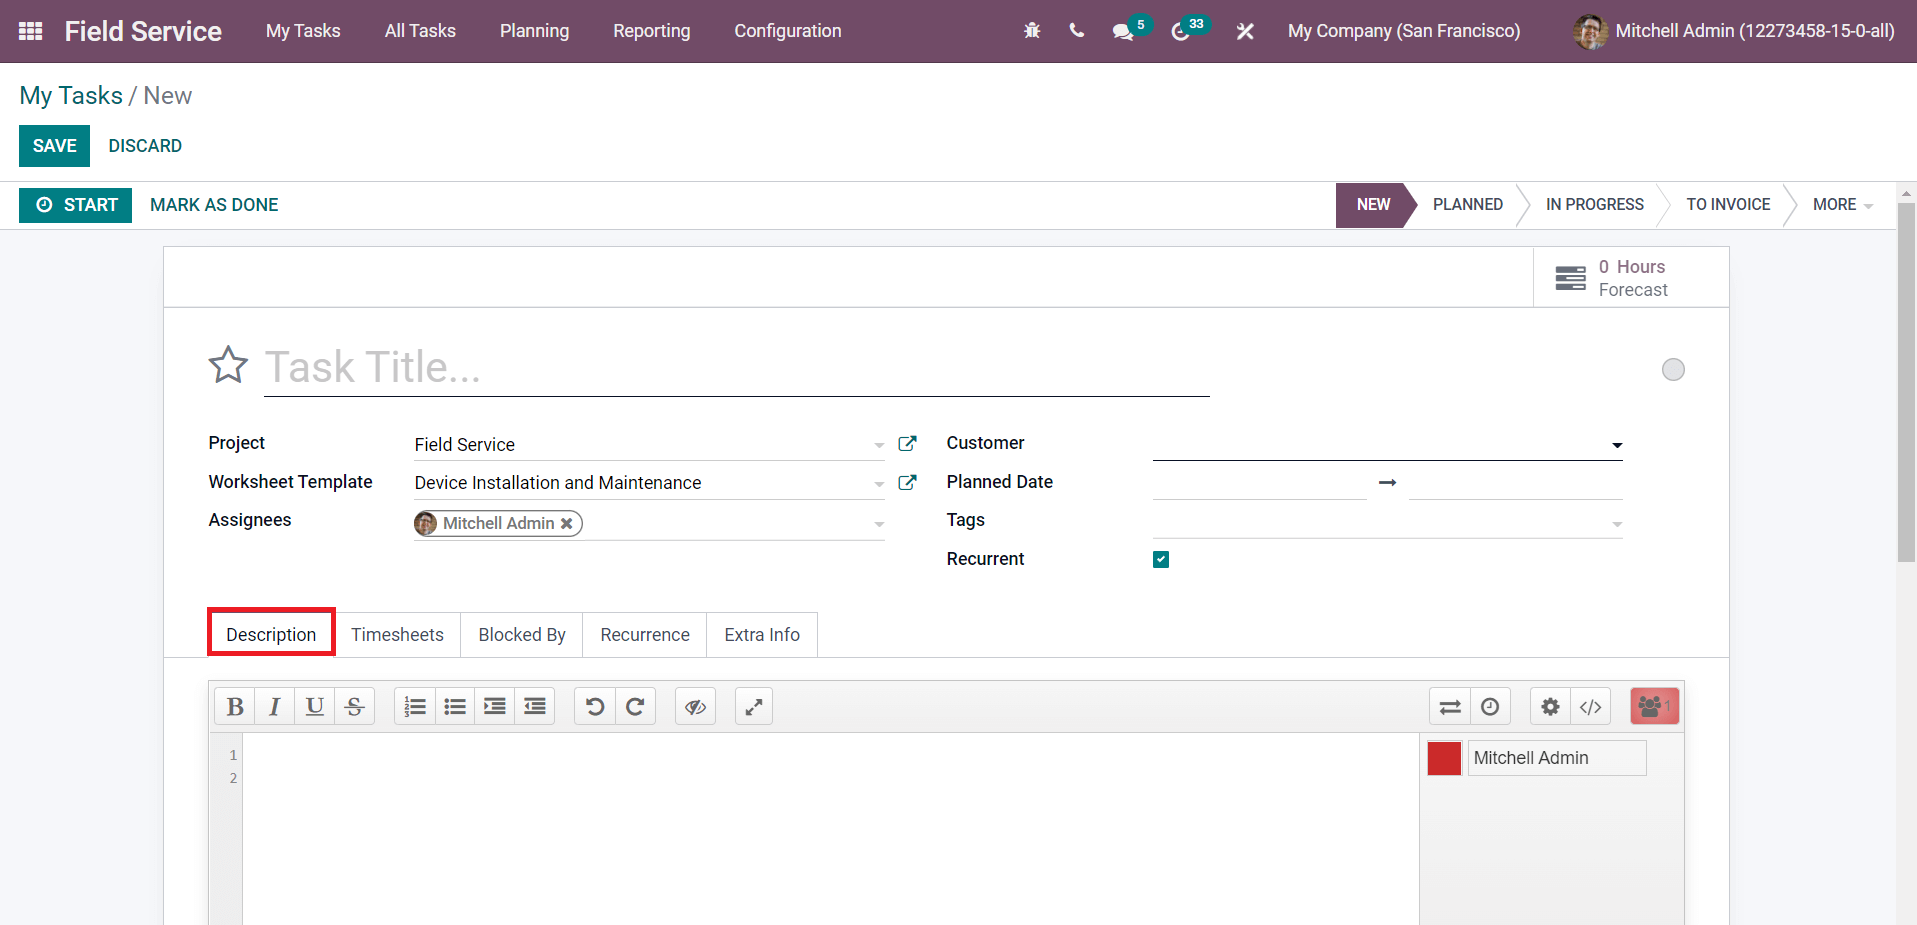This screenshot has height=925, width=1917.
Task: Click the bug debug icon
Action: [x=1032, y=31]
